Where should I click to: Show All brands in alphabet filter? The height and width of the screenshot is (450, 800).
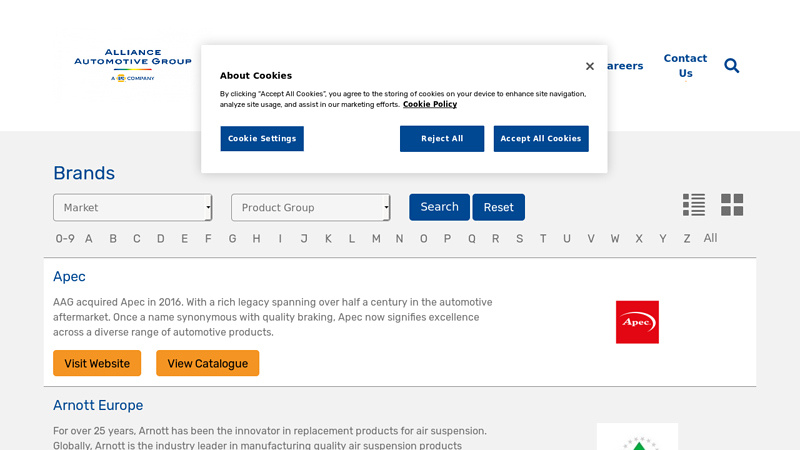click(x=710, y=238)
